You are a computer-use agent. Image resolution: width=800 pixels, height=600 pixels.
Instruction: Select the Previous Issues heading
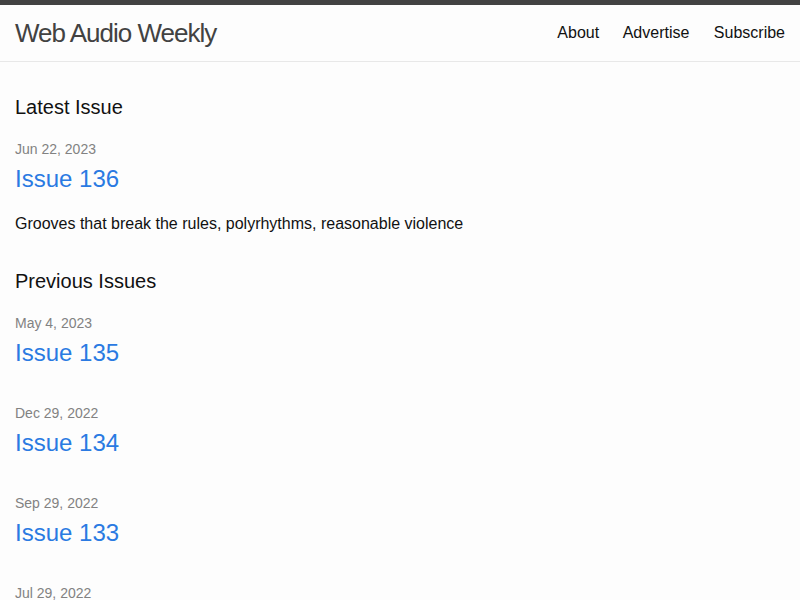85,281
